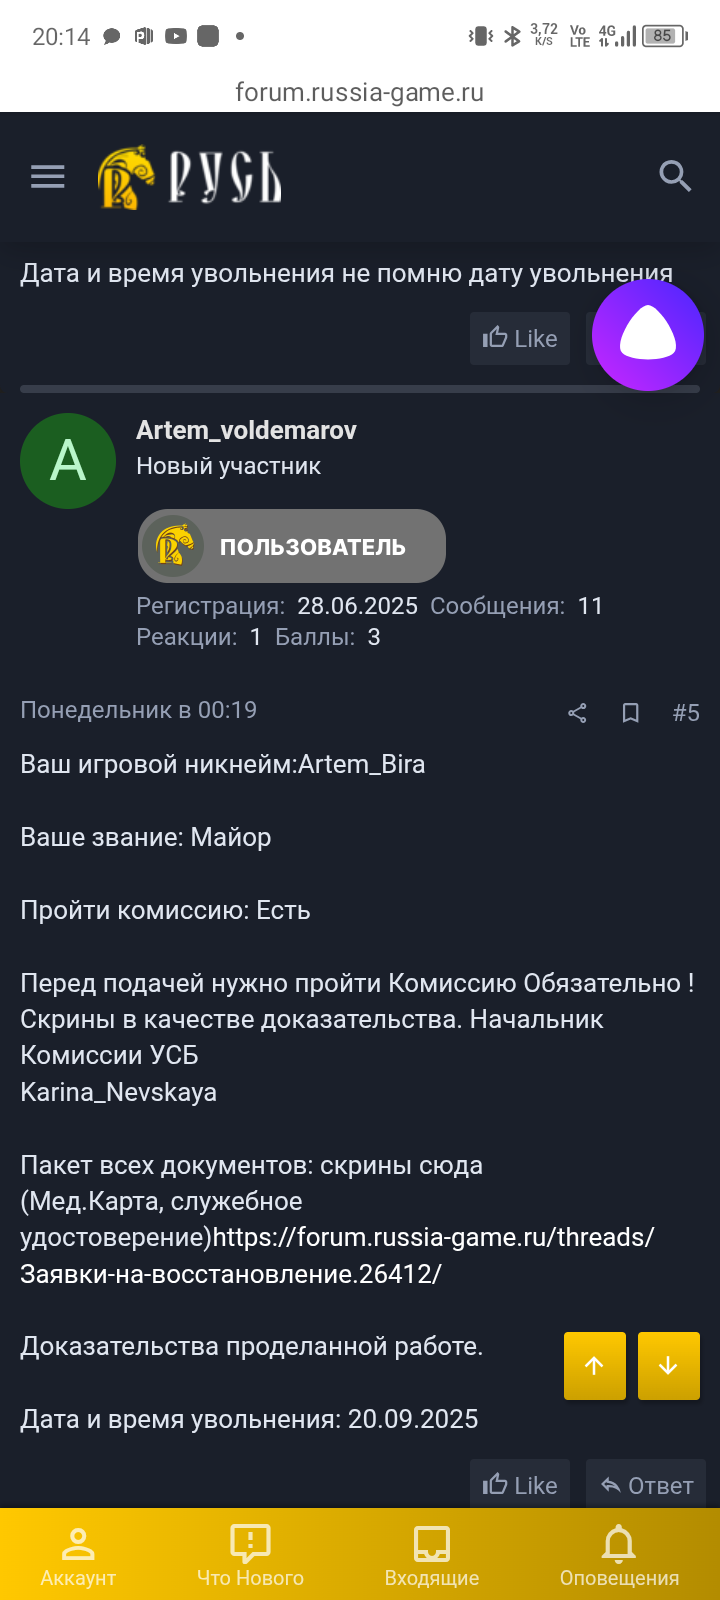The height and width of the screenshot is (1600, 720).
Task: Open Оповещения notifications in bottom bar
Action: point(618,1553)
